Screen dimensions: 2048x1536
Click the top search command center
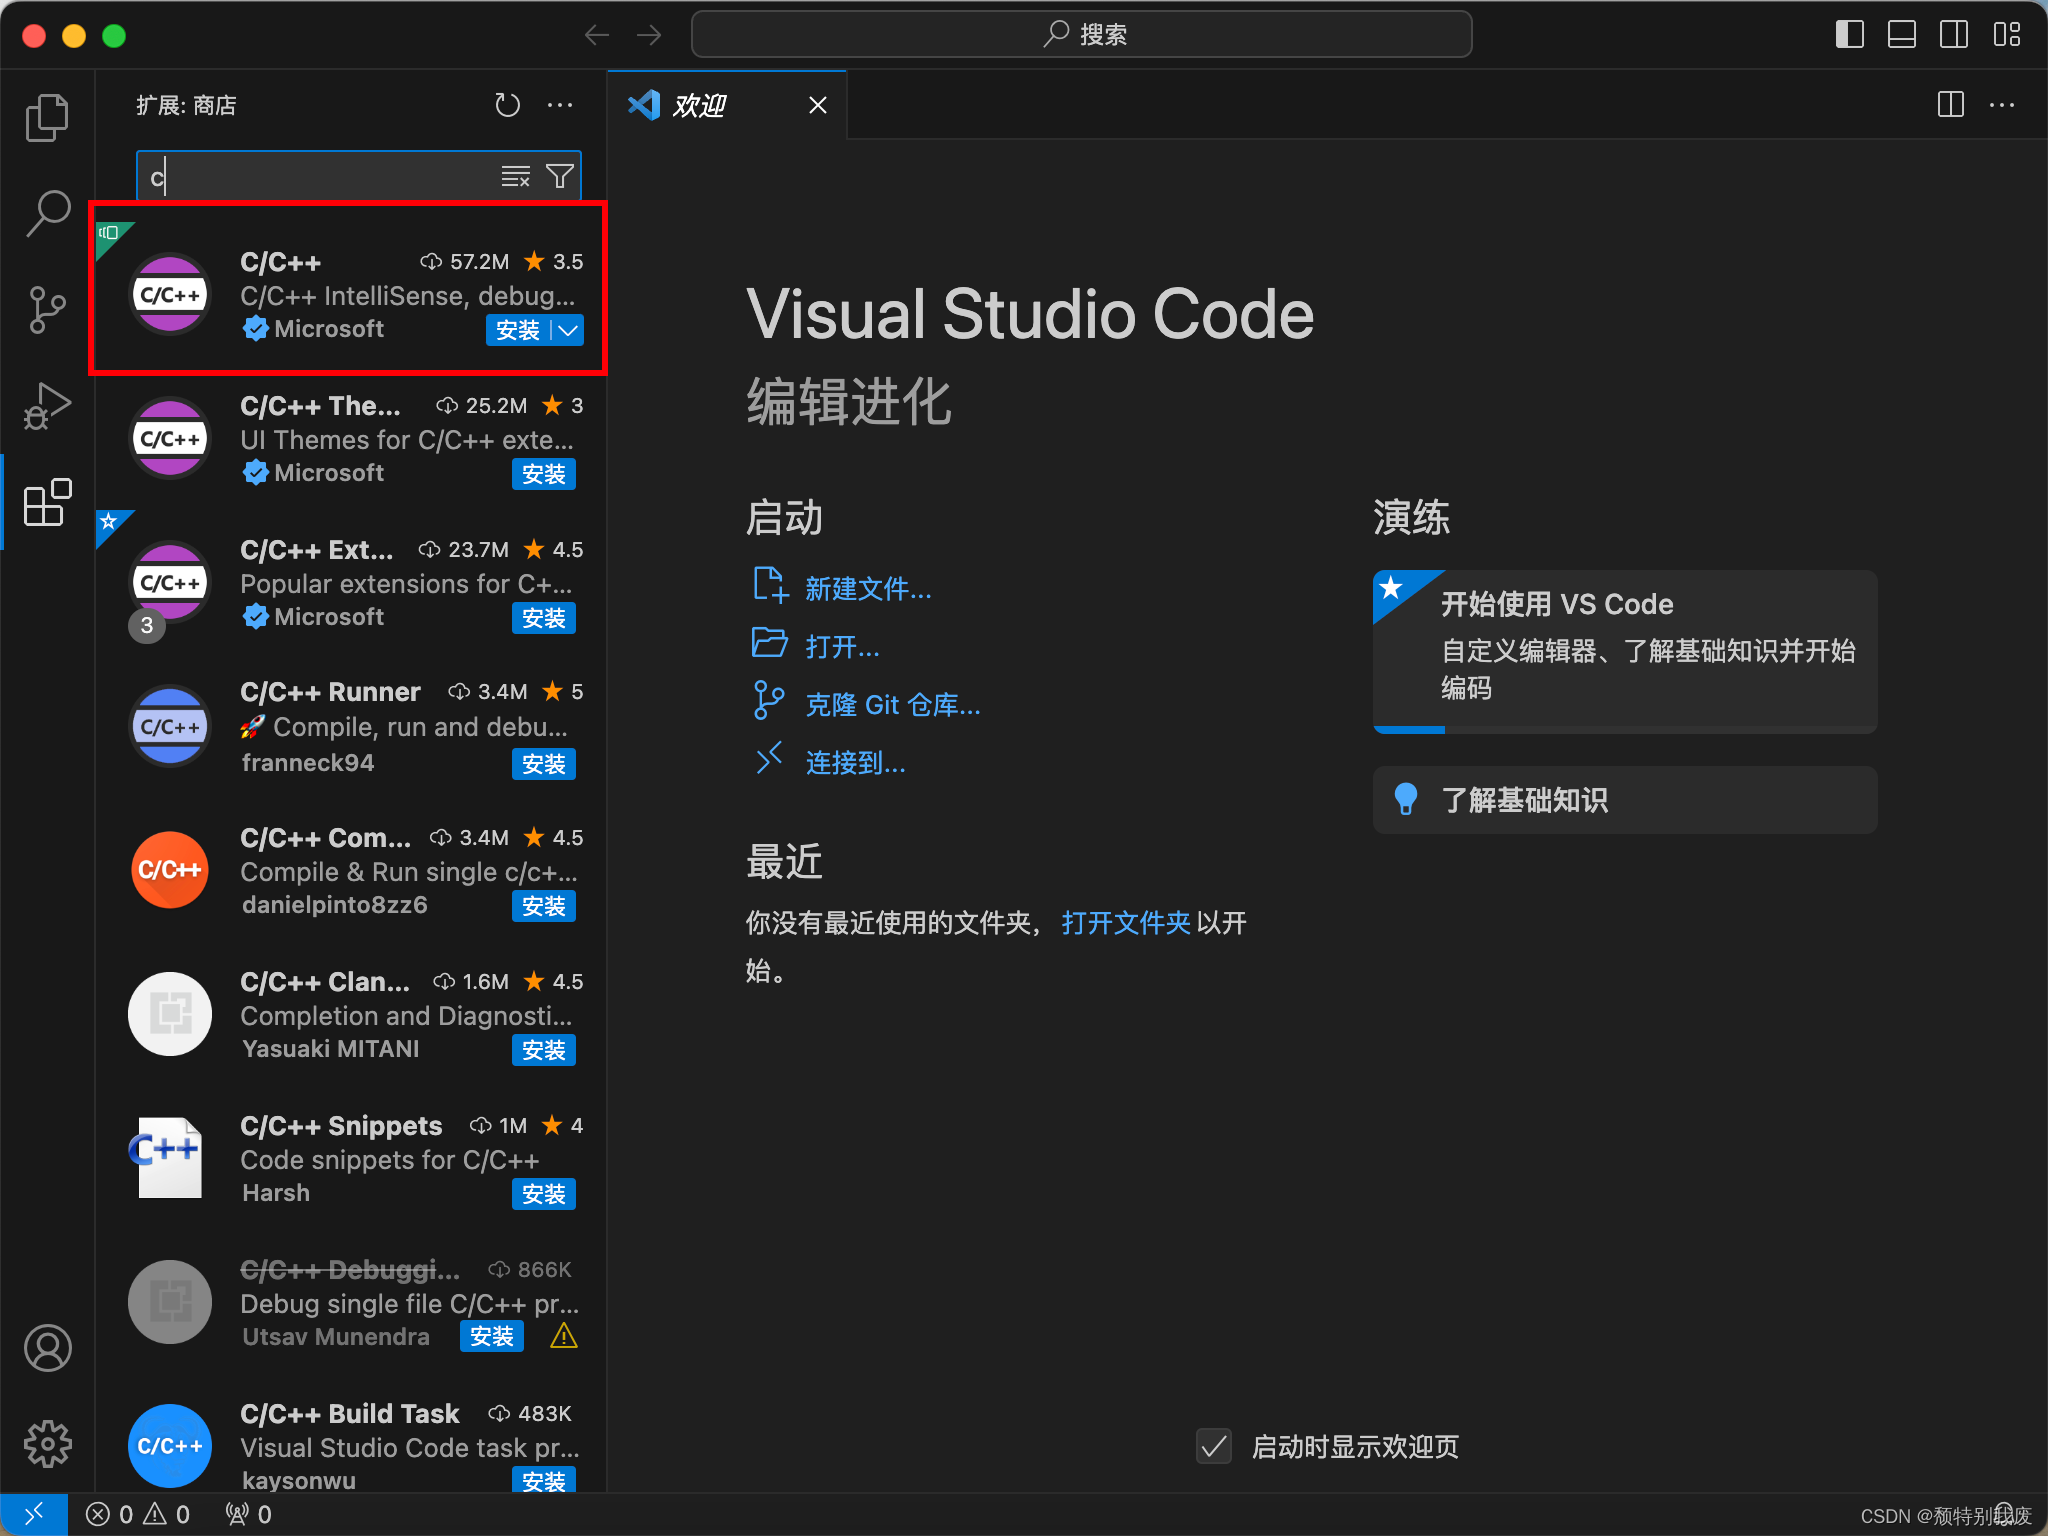1081,35
